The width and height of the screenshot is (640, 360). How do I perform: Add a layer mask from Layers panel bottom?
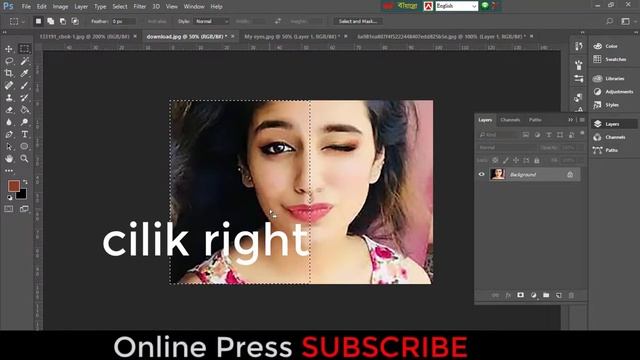[x=520, y=295]
